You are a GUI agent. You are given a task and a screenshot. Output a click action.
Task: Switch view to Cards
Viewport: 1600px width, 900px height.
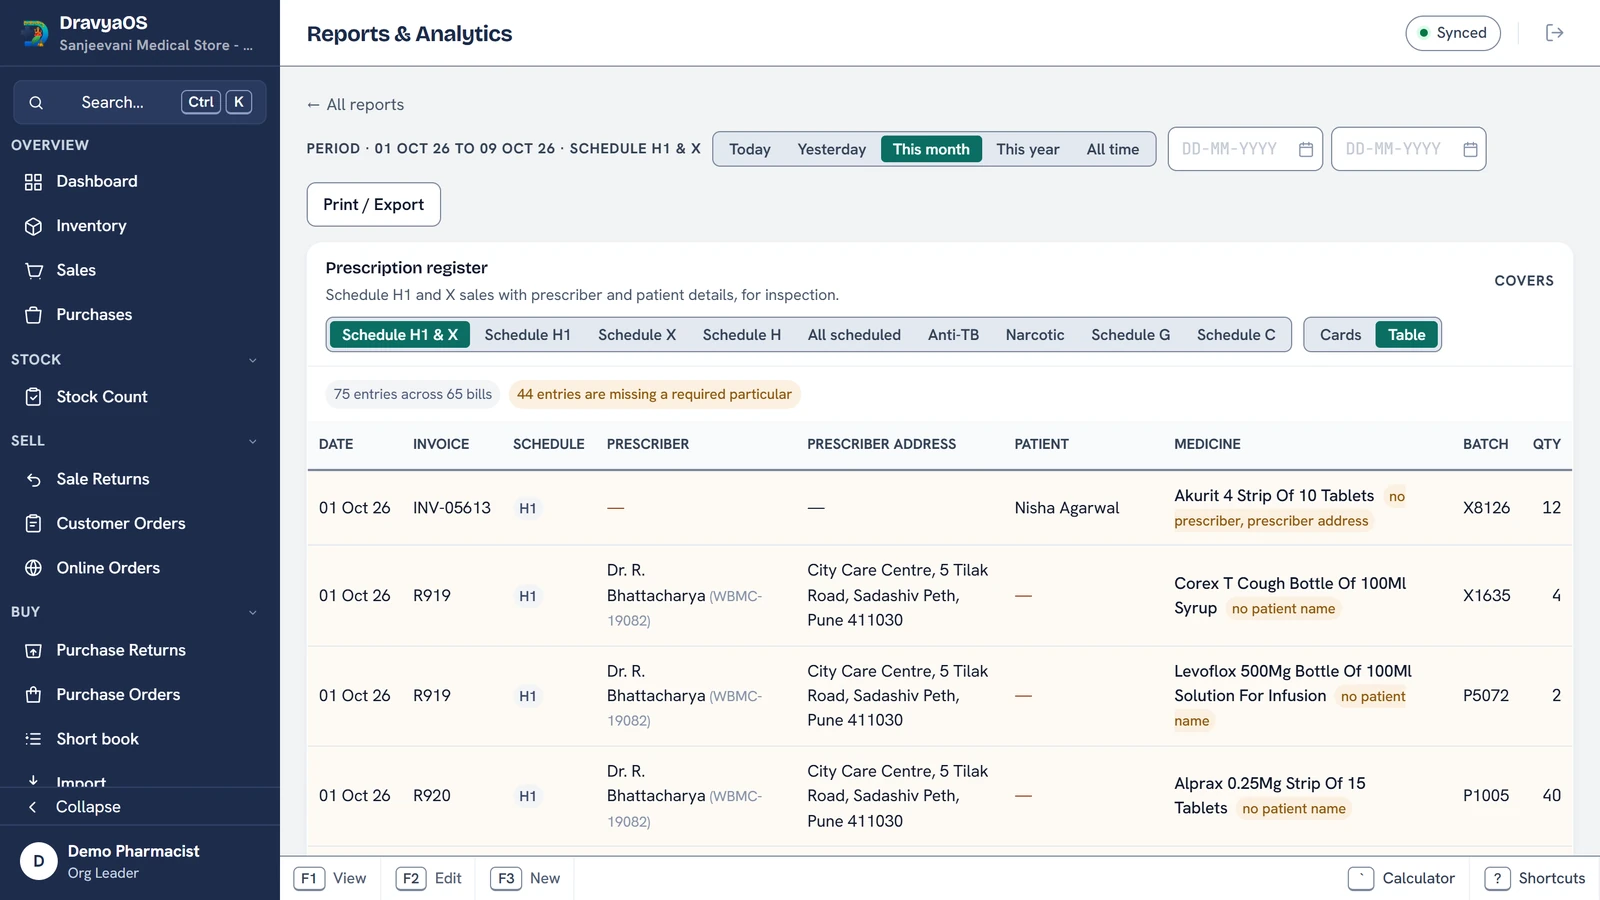(x=1340, y=335)
